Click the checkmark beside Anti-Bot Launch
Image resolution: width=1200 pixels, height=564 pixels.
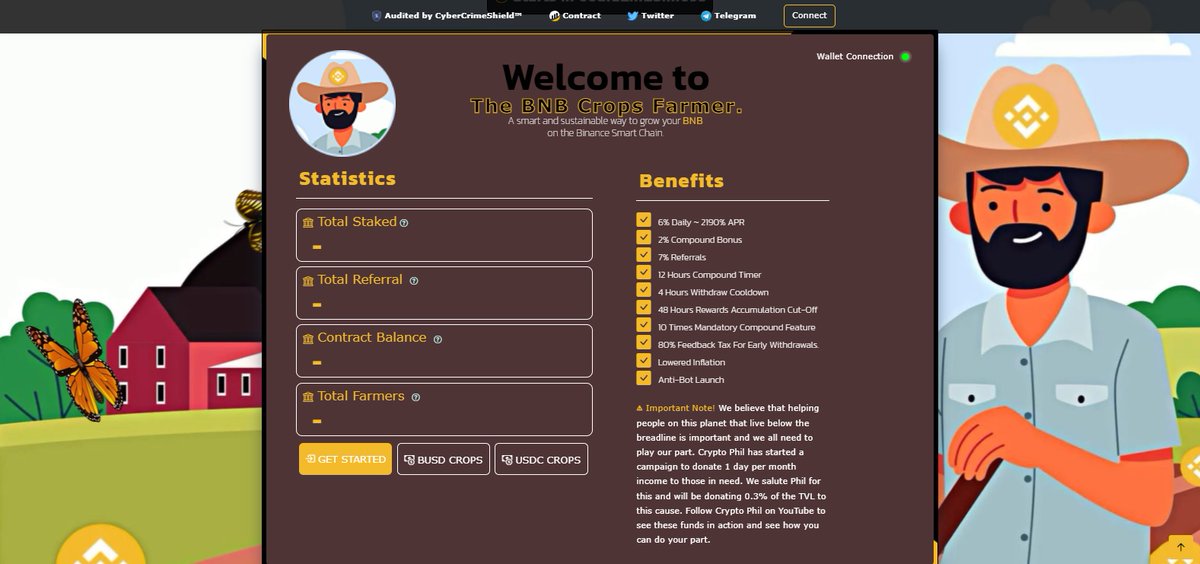tap(644, 378)
